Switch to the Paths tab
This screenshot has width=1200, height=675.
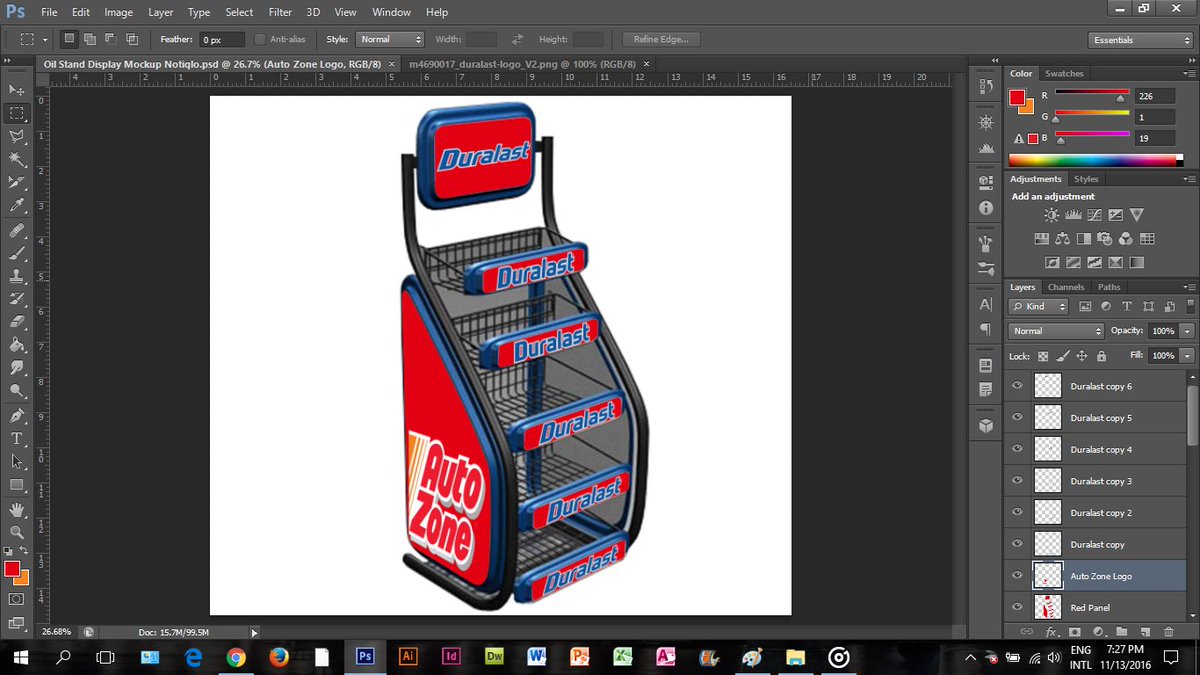point(1109,287)
